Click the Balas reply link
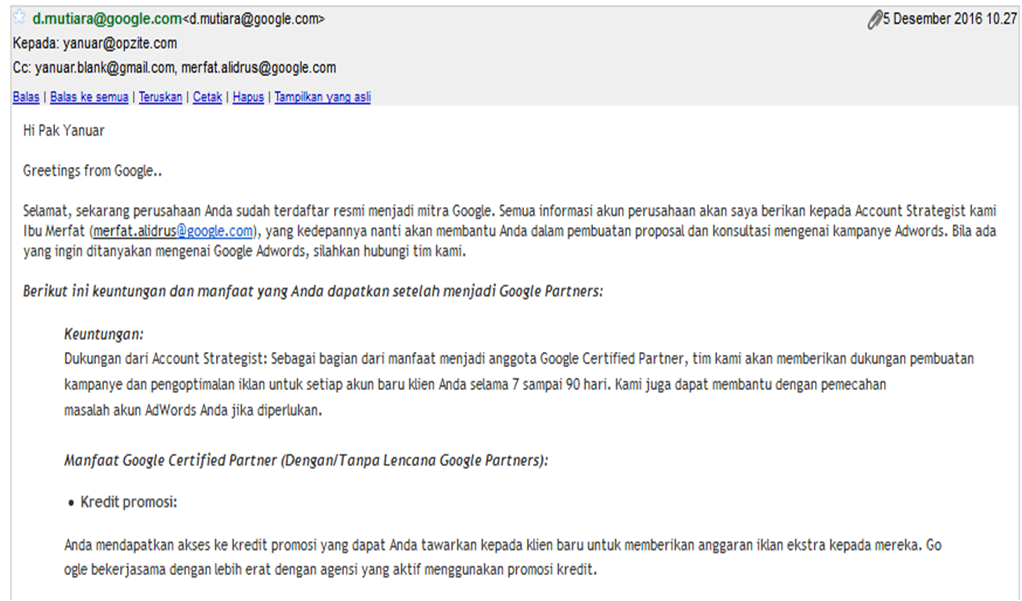The width and height of the screenshot is (1022, 601). pos(26,97)
